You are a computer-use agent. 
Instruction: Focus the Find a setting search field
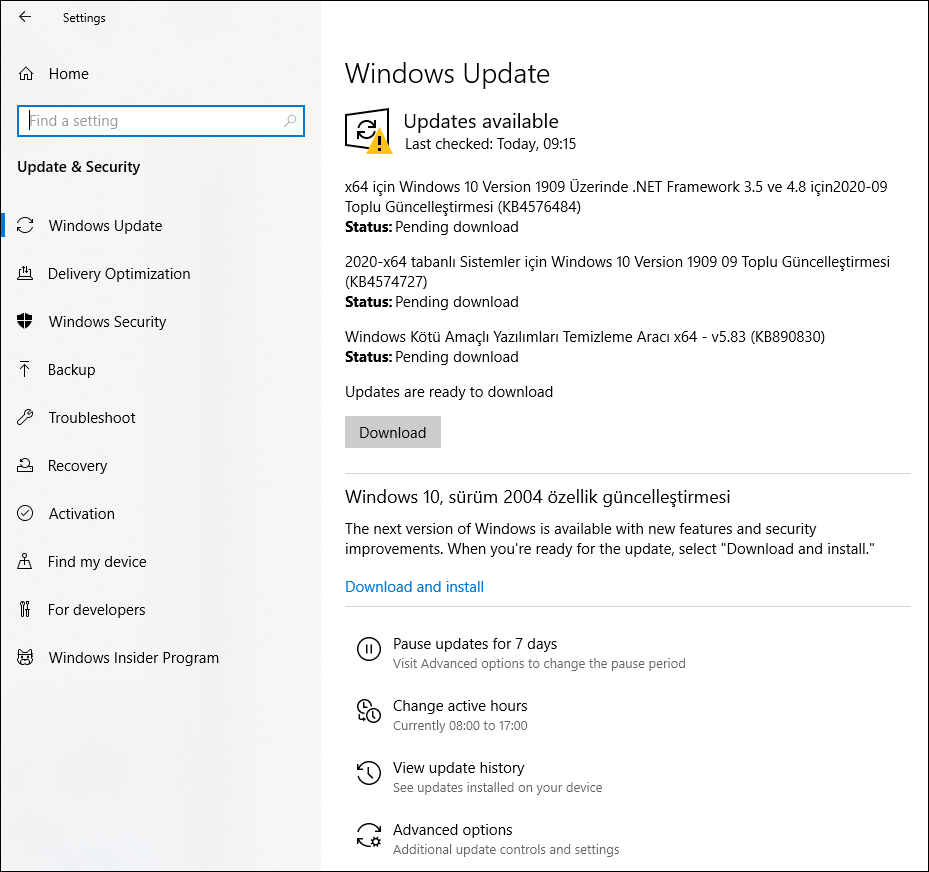150,121
